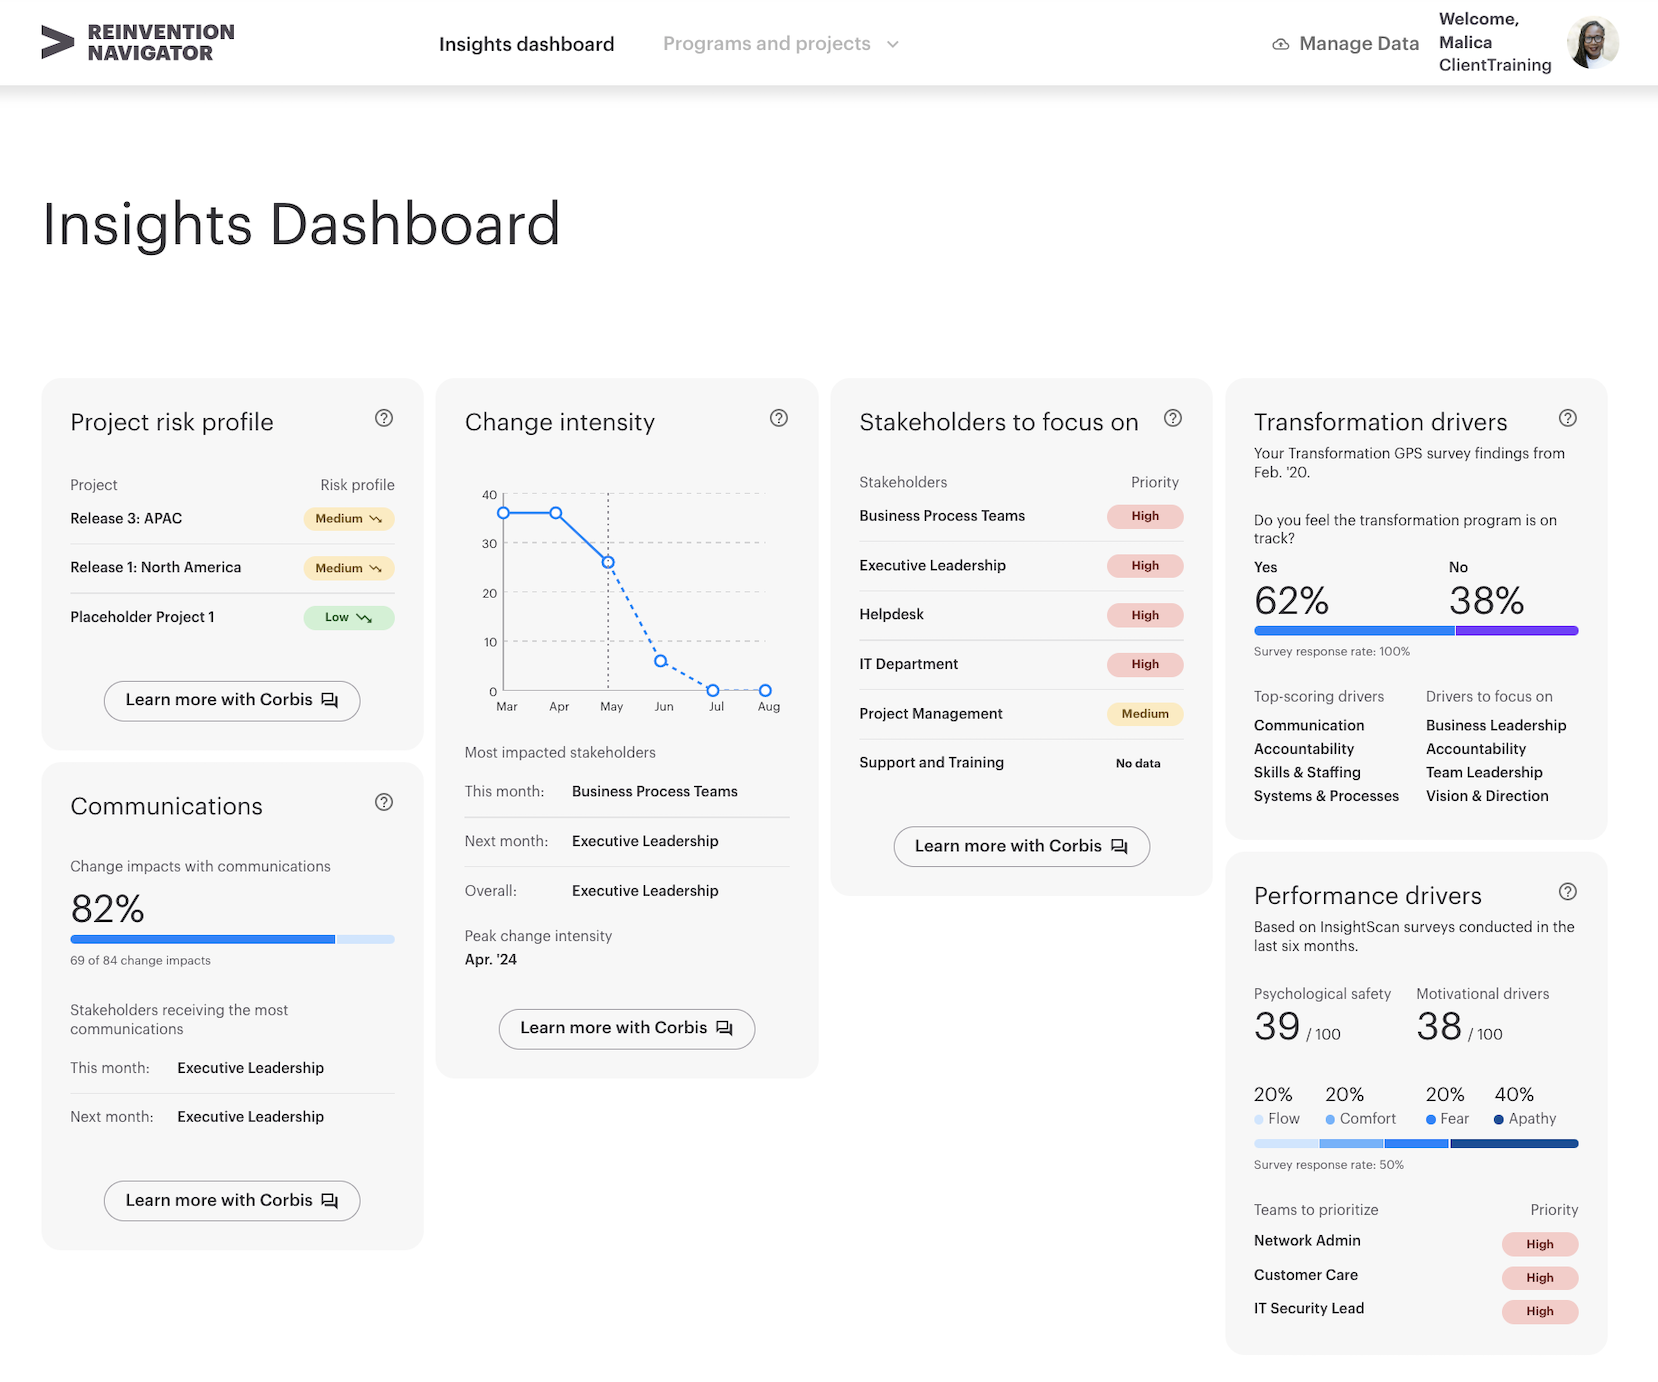Open the Project risk profile help icon
This screenshot has width=1658, height=1382.
(x=384, y=418)
